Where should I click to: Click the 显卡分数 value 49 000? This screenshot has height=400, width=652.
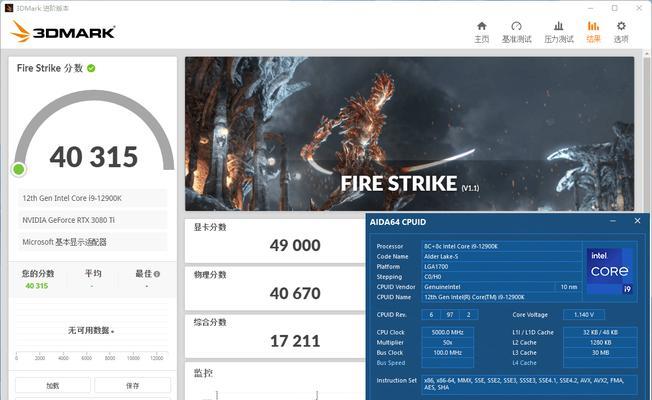click(295, 245)
